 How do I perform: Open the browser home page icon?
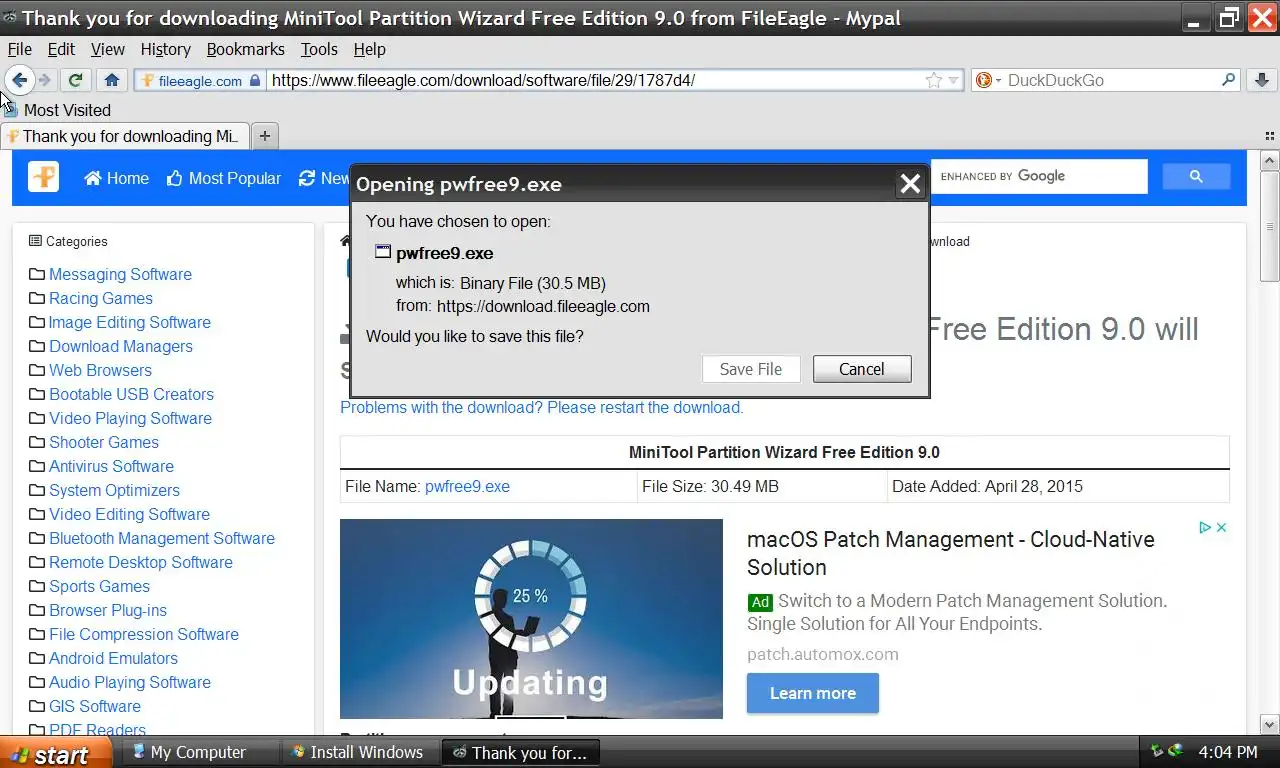click(112, 80)
